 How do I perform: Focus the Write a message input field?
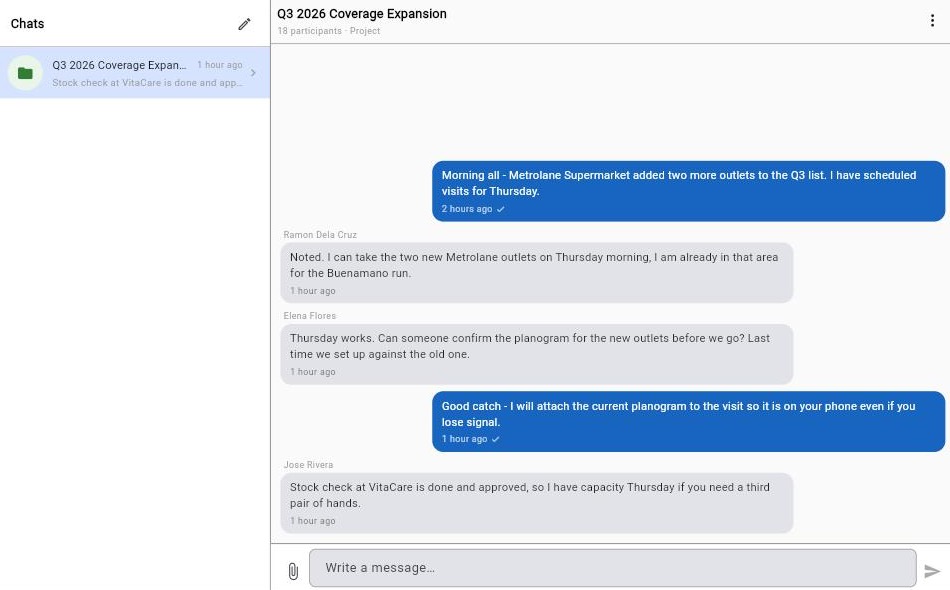[x=613, y=568]
